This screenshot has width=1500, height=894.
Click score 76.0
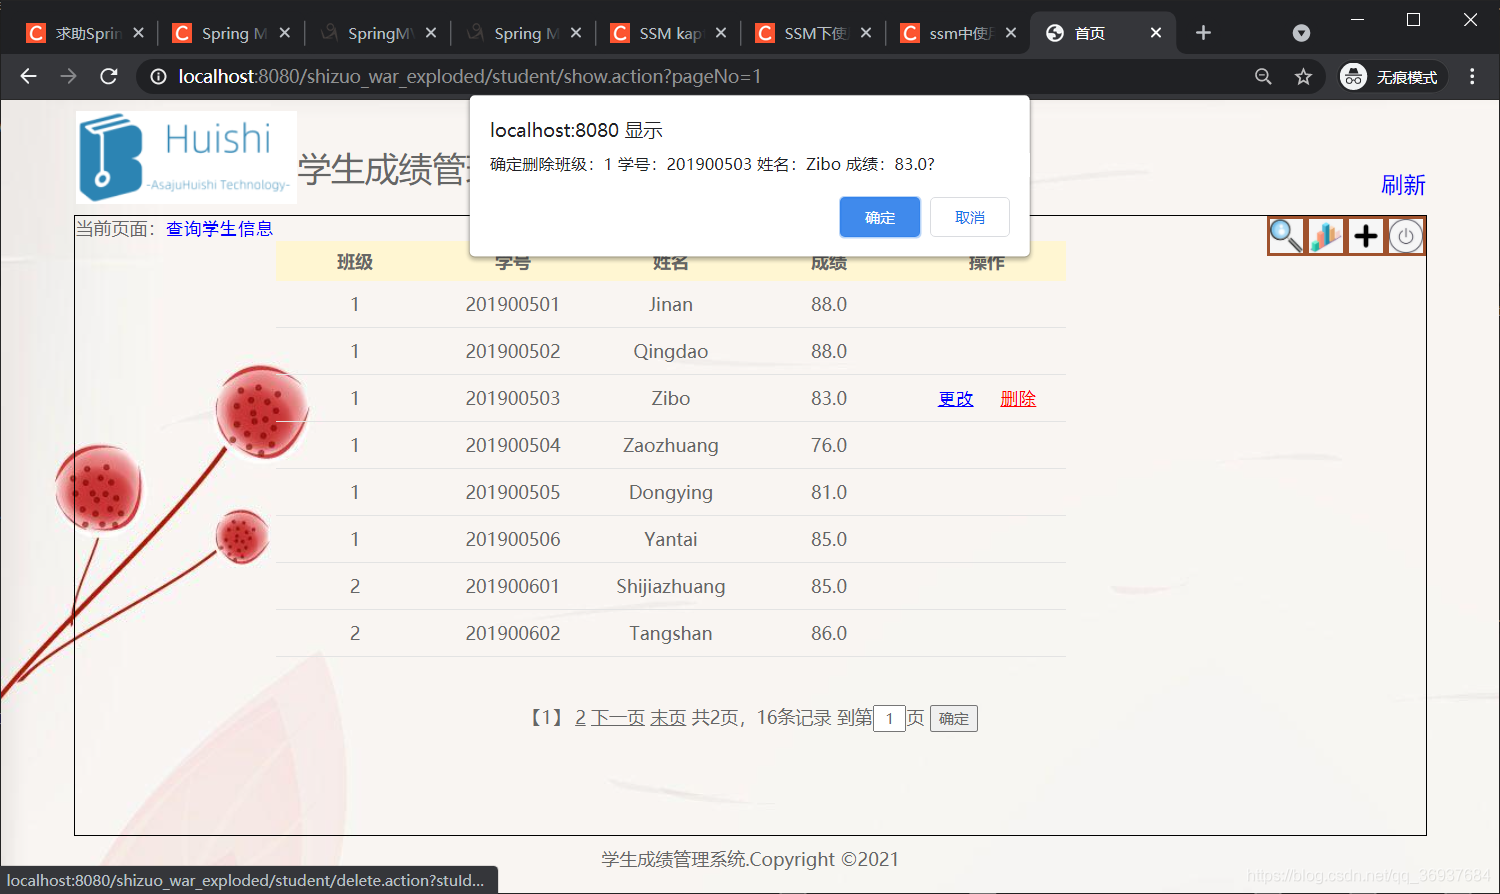[x=829, y=446]
